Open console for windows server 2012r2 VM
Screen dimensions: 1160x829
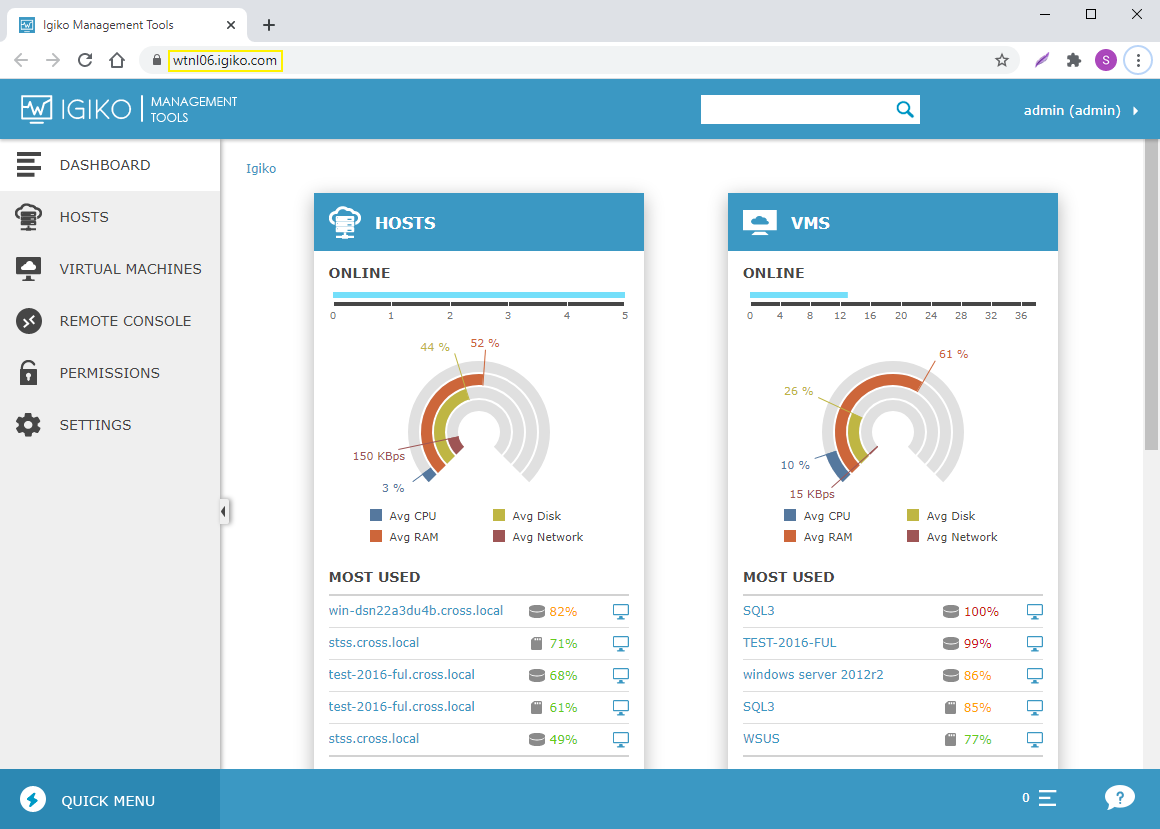coord(1035,675)
